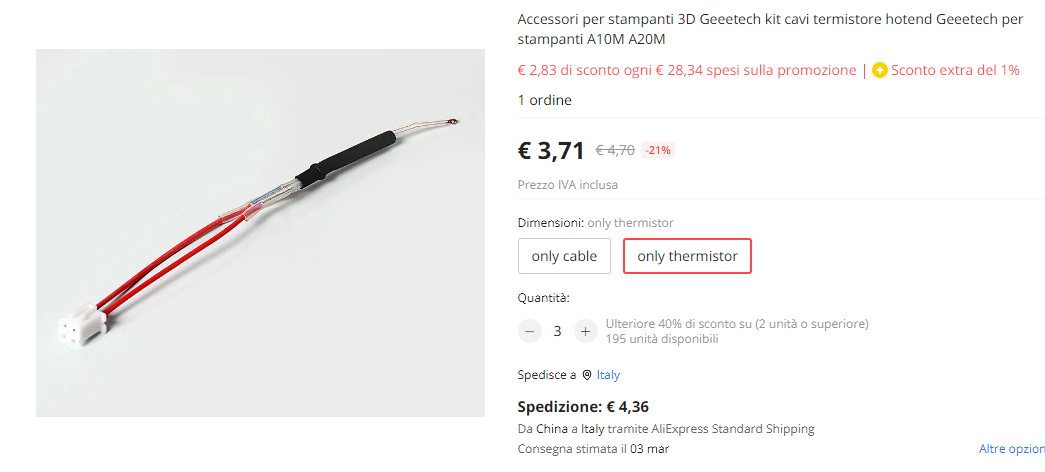The width and height of the screenshot is (1045, 472).
Task: Click the -21% discount badge
Action: click(x=658, y=150)
